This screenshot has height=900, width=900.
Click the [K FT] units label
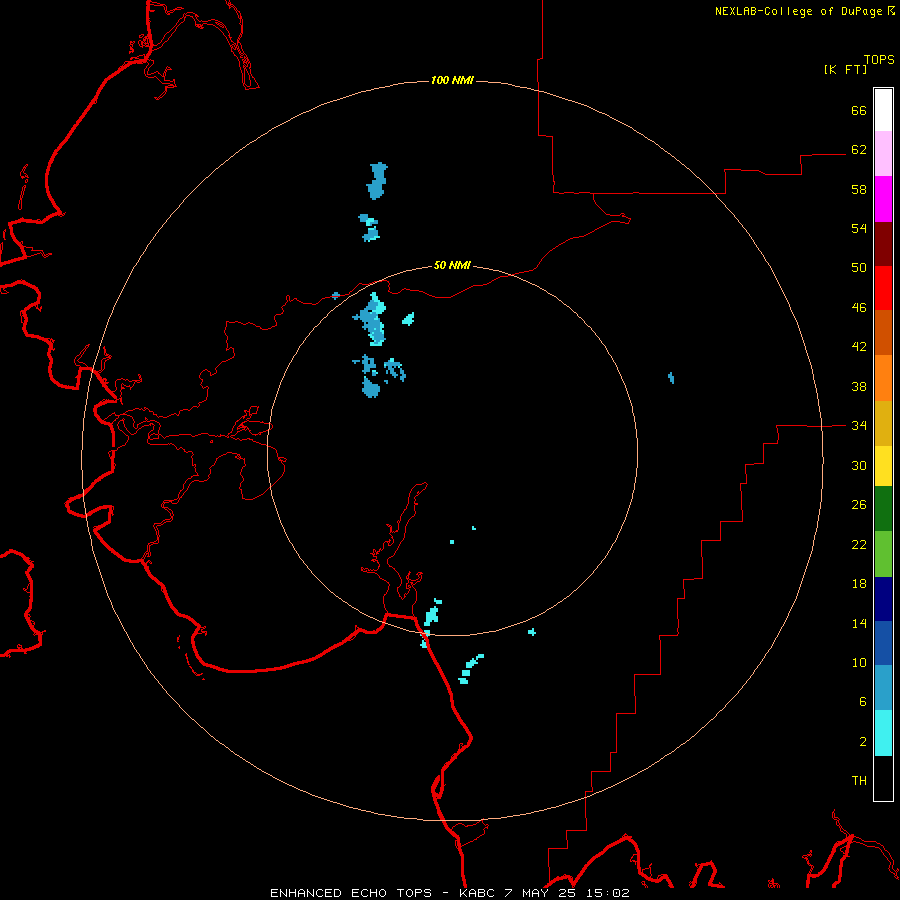pyautogui.click(x=845, y=69)
